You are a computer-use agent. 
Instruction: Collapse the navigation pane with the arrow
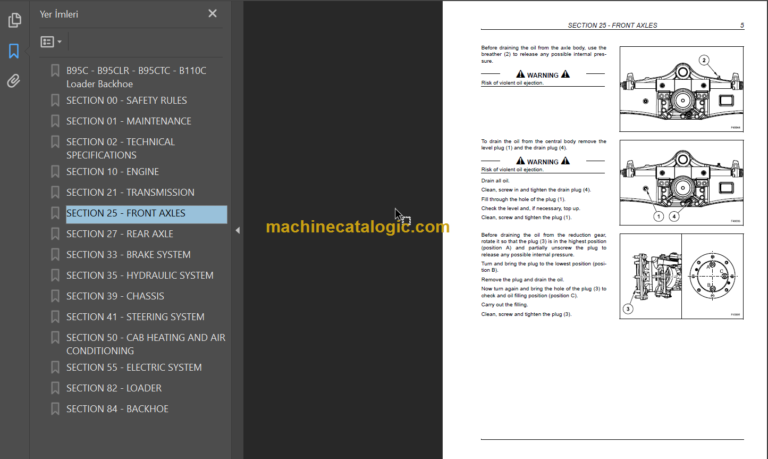tap(238, 230)
